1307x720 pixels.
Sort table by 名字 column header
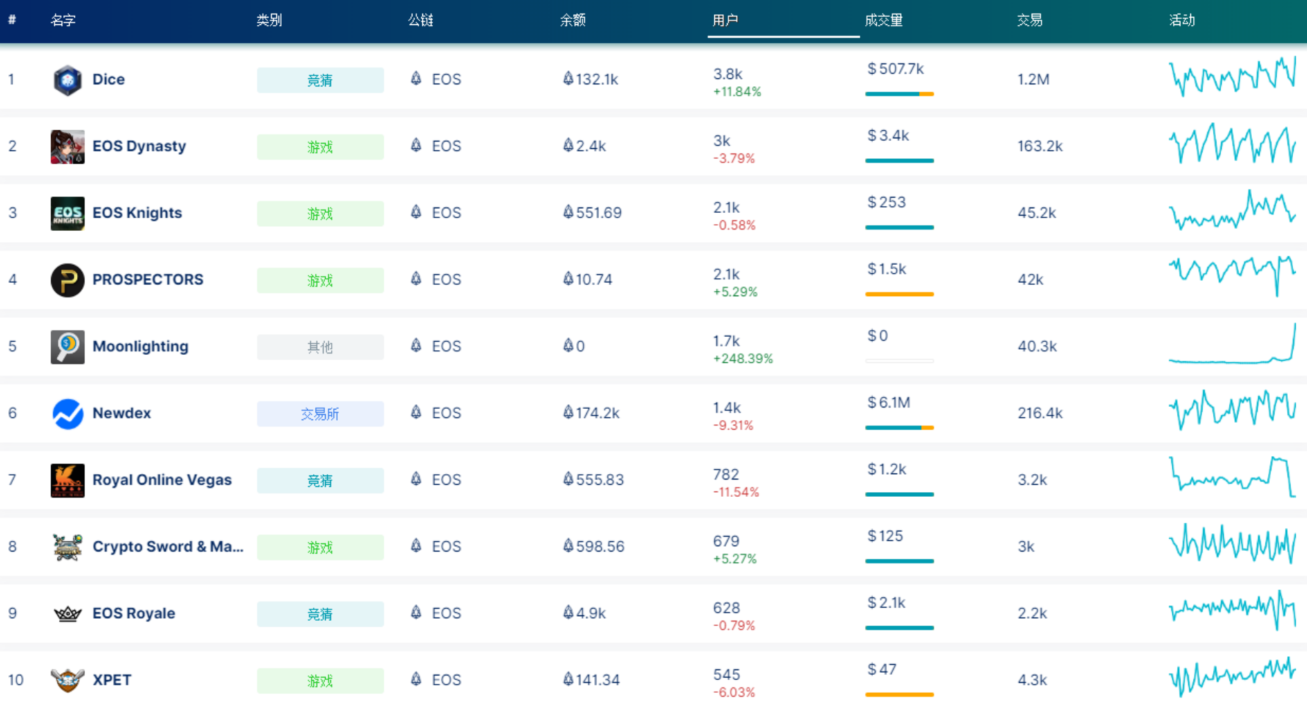coord(63,20)
